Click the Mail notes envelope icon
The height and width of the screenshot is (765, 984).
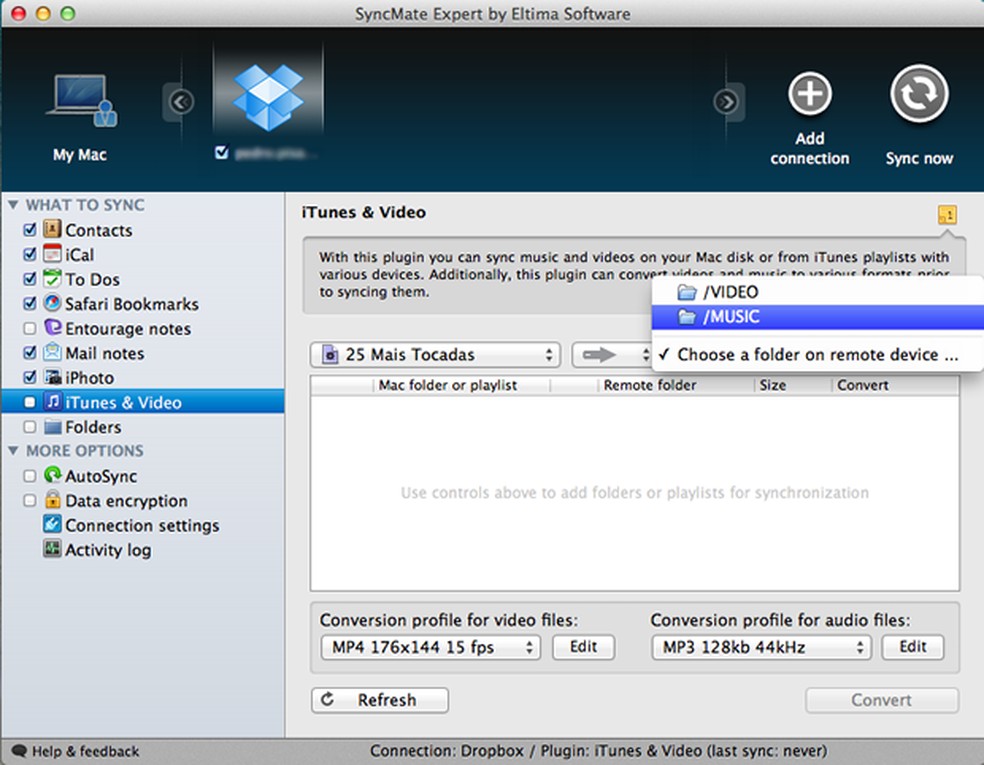52,352
